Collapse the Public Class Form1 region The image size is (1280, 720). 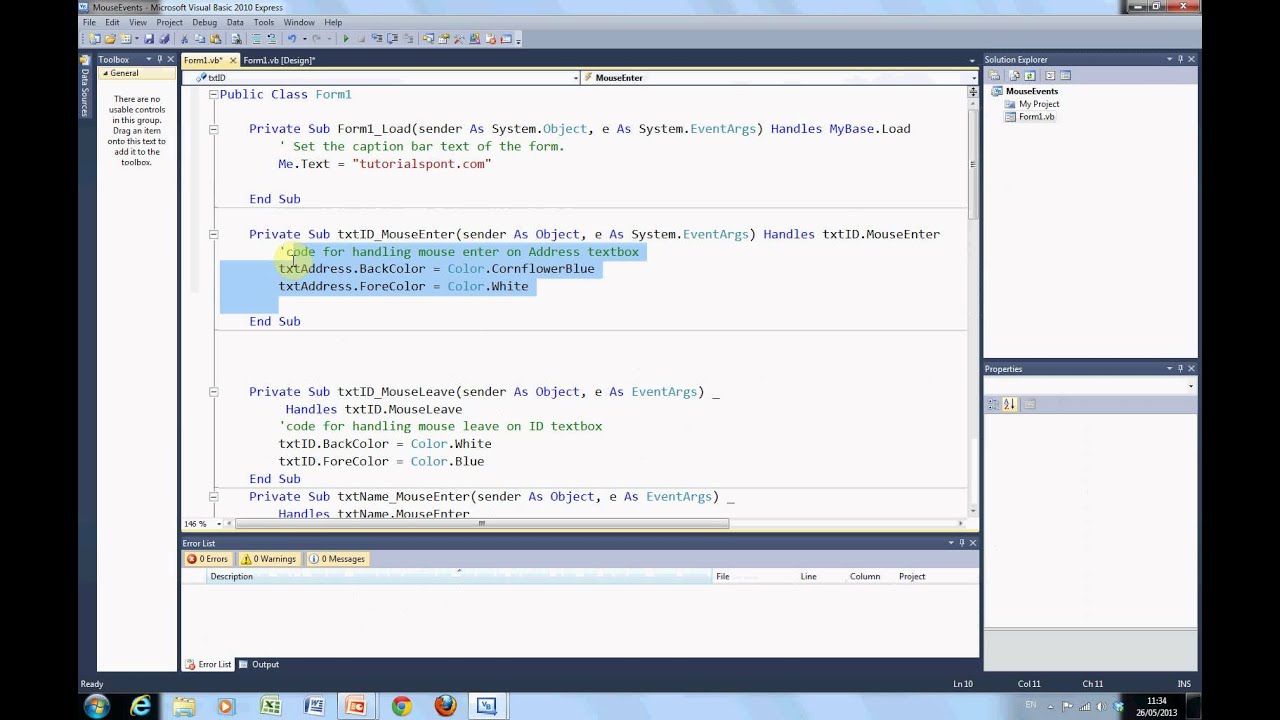(x=213, y=94)
